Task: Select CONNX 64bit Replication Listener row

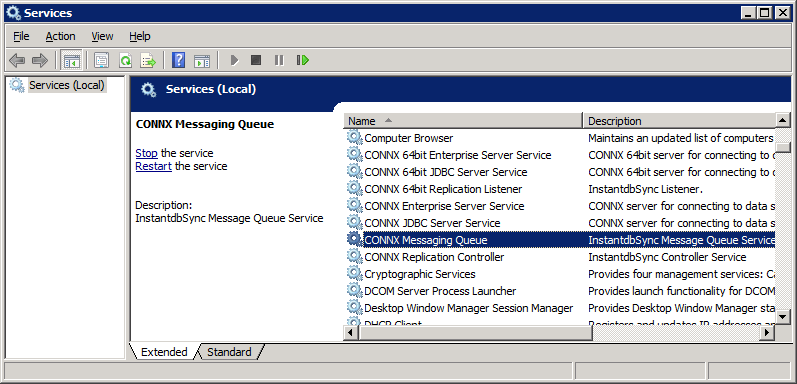Action: coord(559,189)
